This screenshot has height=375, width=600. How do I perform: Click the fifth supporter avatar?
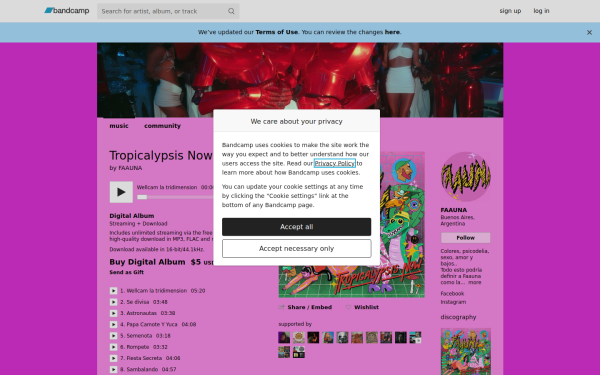tap(342, 338)
